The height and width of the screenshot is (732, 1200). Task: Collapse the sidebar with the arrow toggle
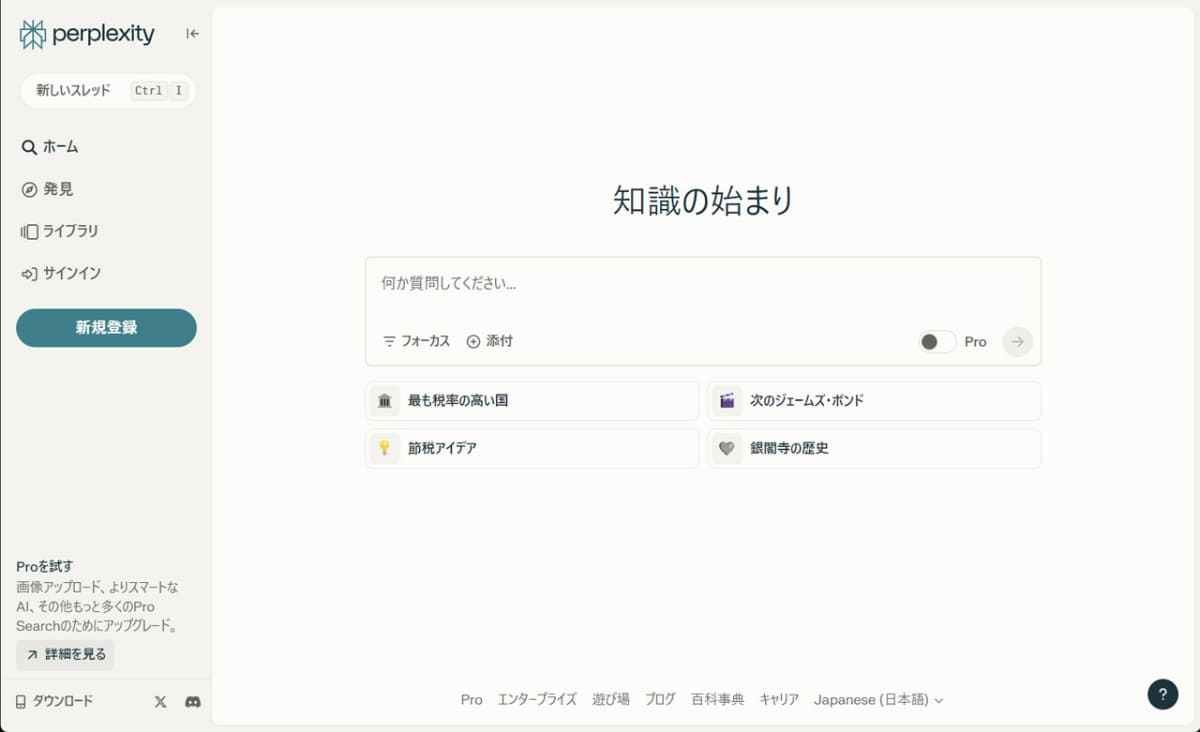[191, 33]
